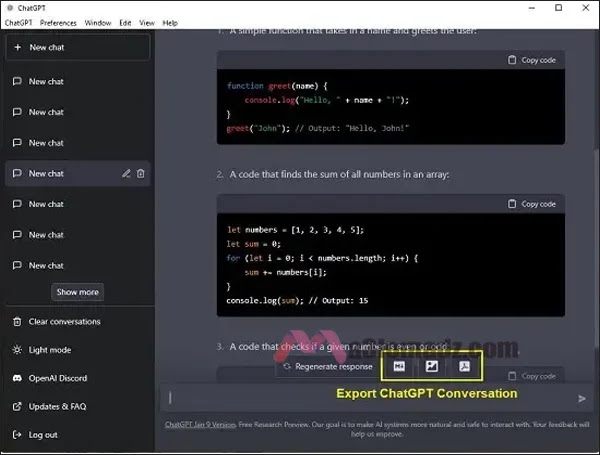Open the Edit menu
This screenshot has height=455, width=600.
click(x=125, y=23)
